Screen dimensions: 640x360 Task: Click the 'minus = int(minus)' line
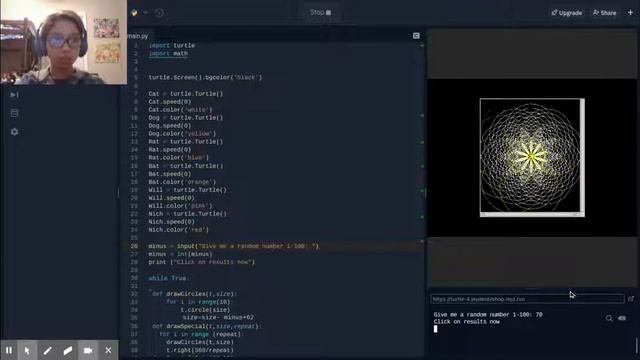pos(180,254)
